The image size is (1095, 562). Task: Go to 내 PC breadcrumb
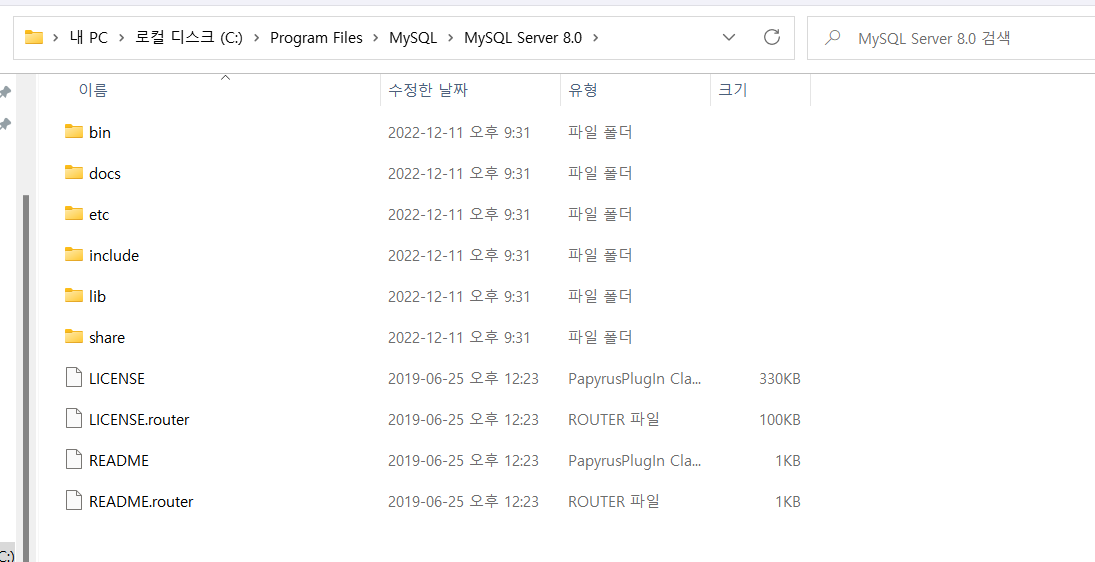(89, 38)
